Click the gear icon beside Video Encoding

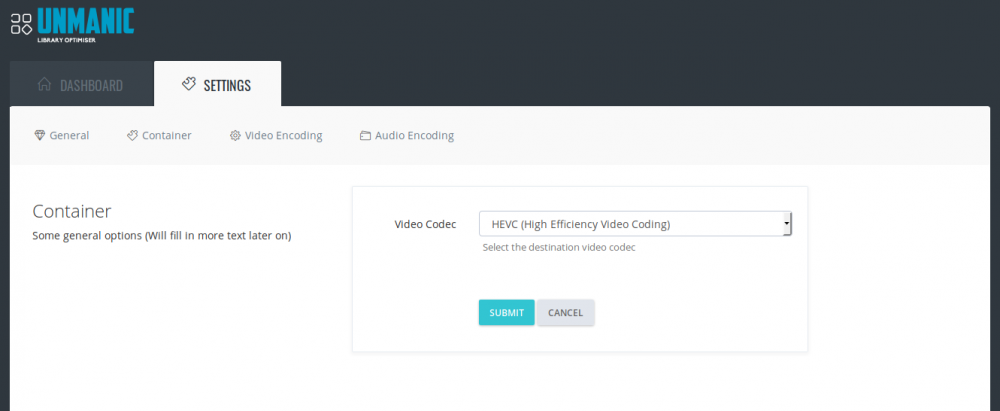pos(235,135)
